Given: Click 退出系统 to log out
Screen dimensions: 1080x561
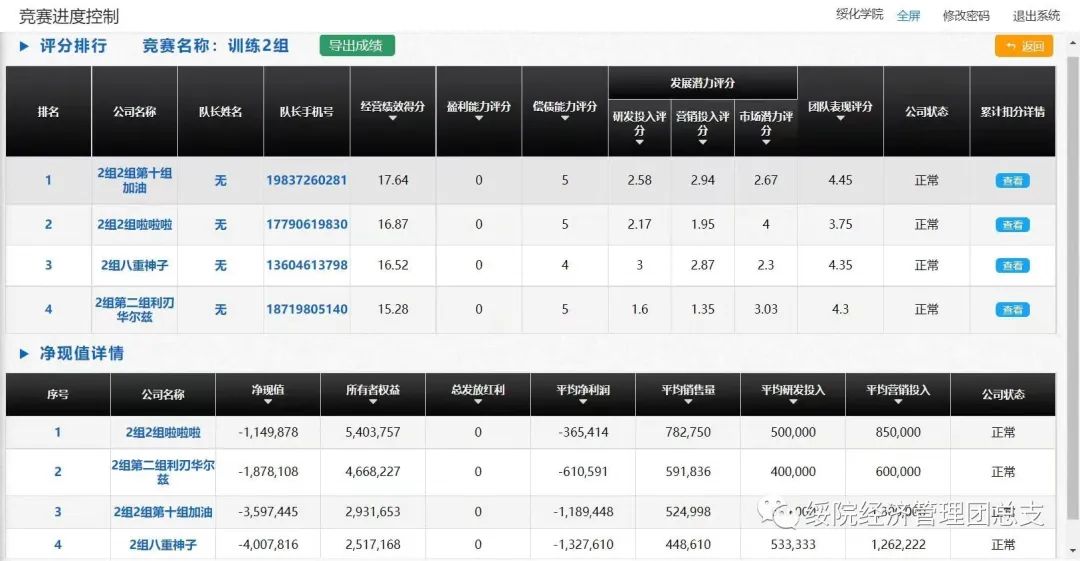Looking at the screenshot, I should tap(1036, 16).
